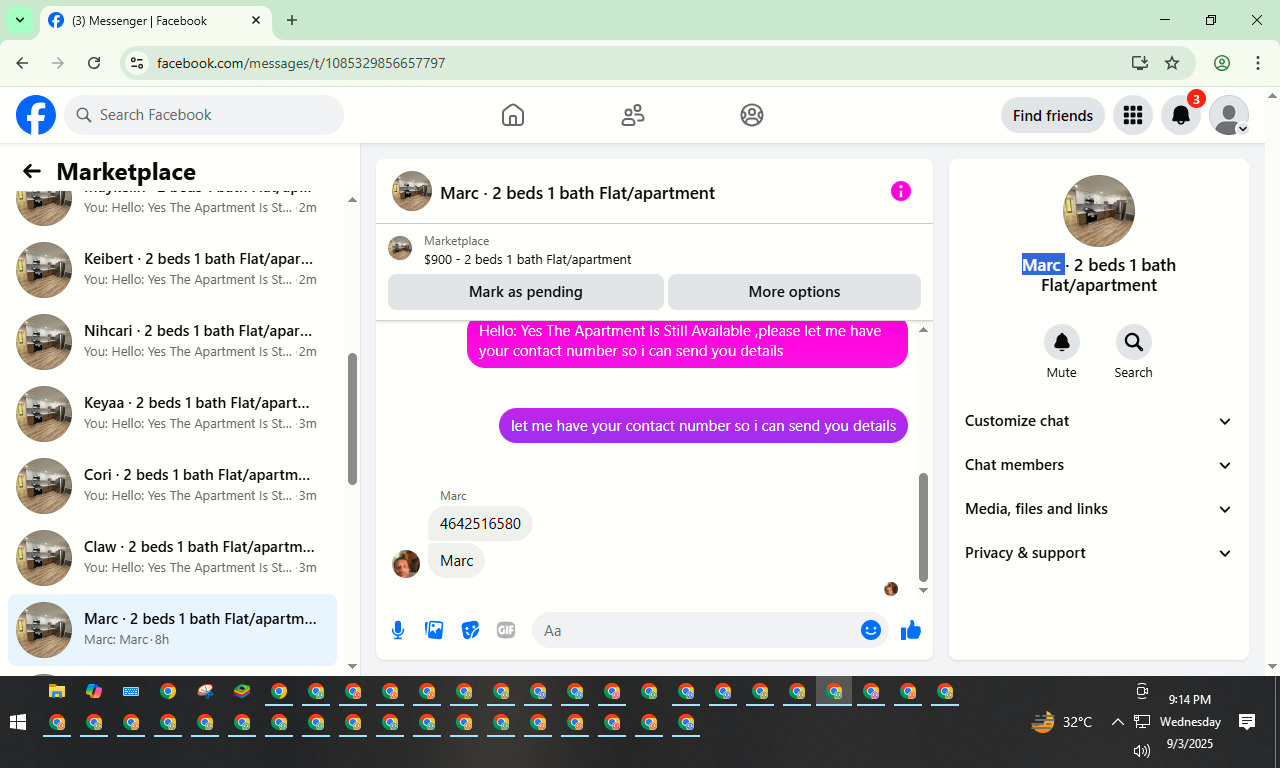Bookmark this tab with the star icon
This screenshot has width=1280, height=768.
[x=1172, y=63]
